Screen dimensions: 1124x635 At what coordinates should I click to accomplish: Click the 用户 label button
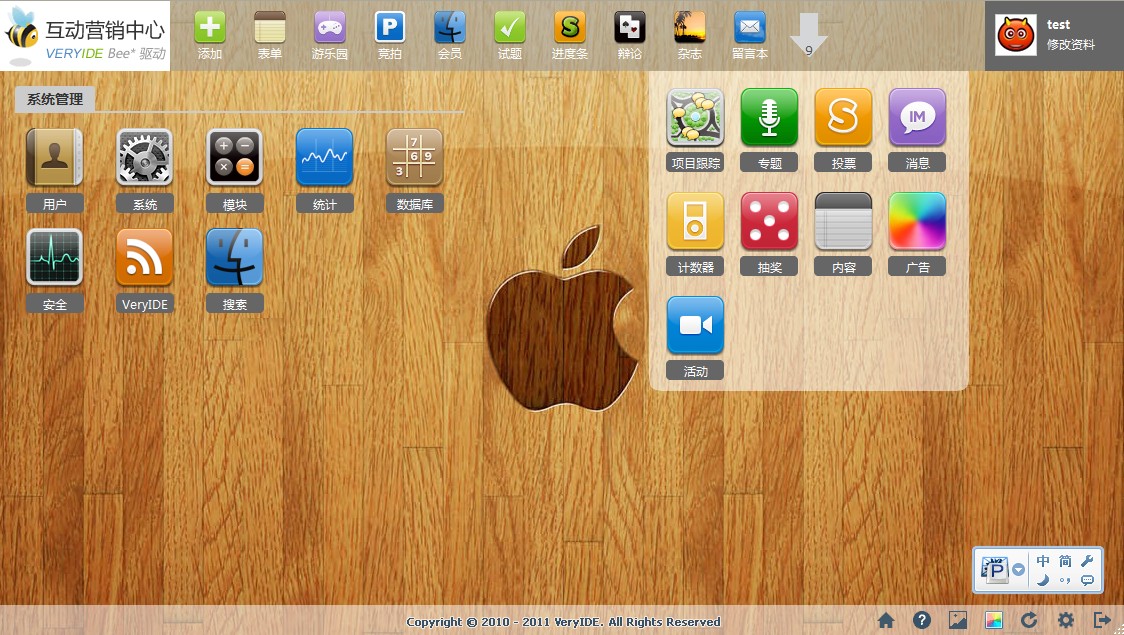pos(54,204)
